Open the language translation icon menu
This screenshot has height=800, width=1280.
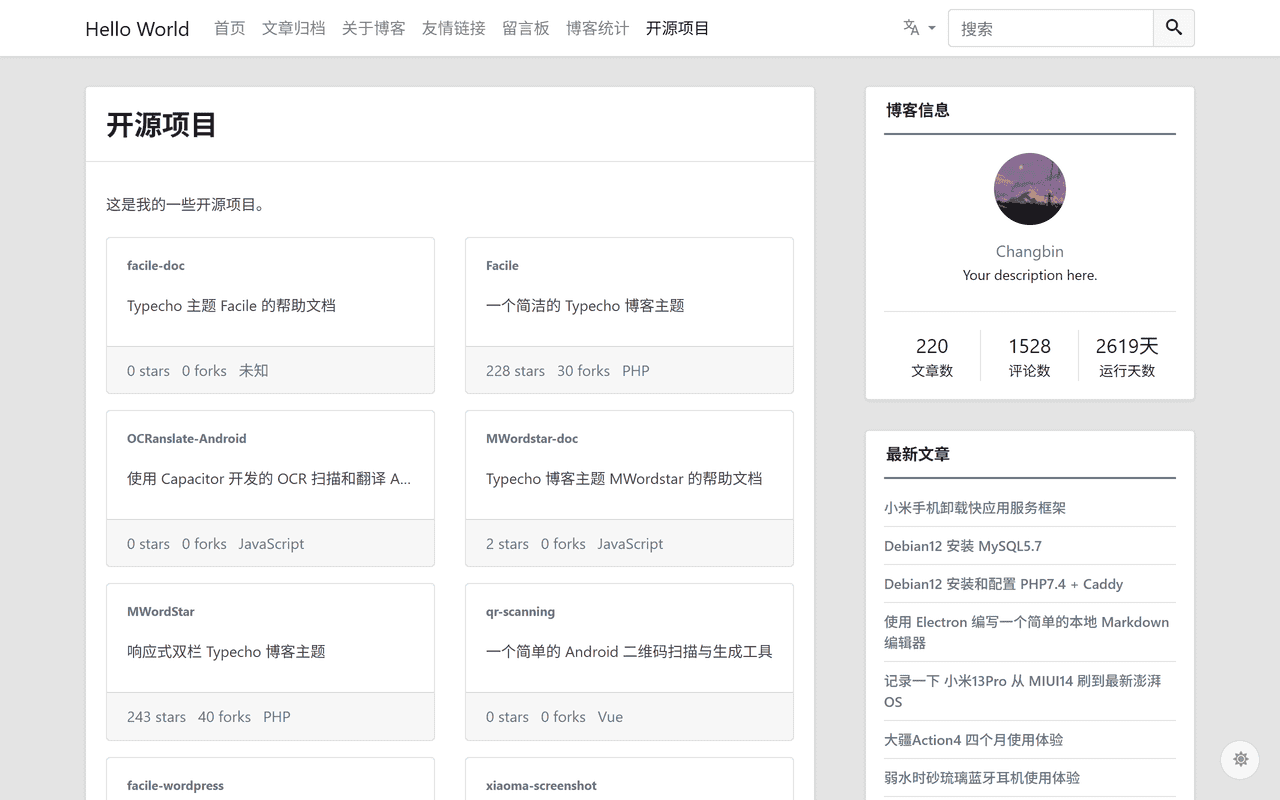(x=919, y=28)
